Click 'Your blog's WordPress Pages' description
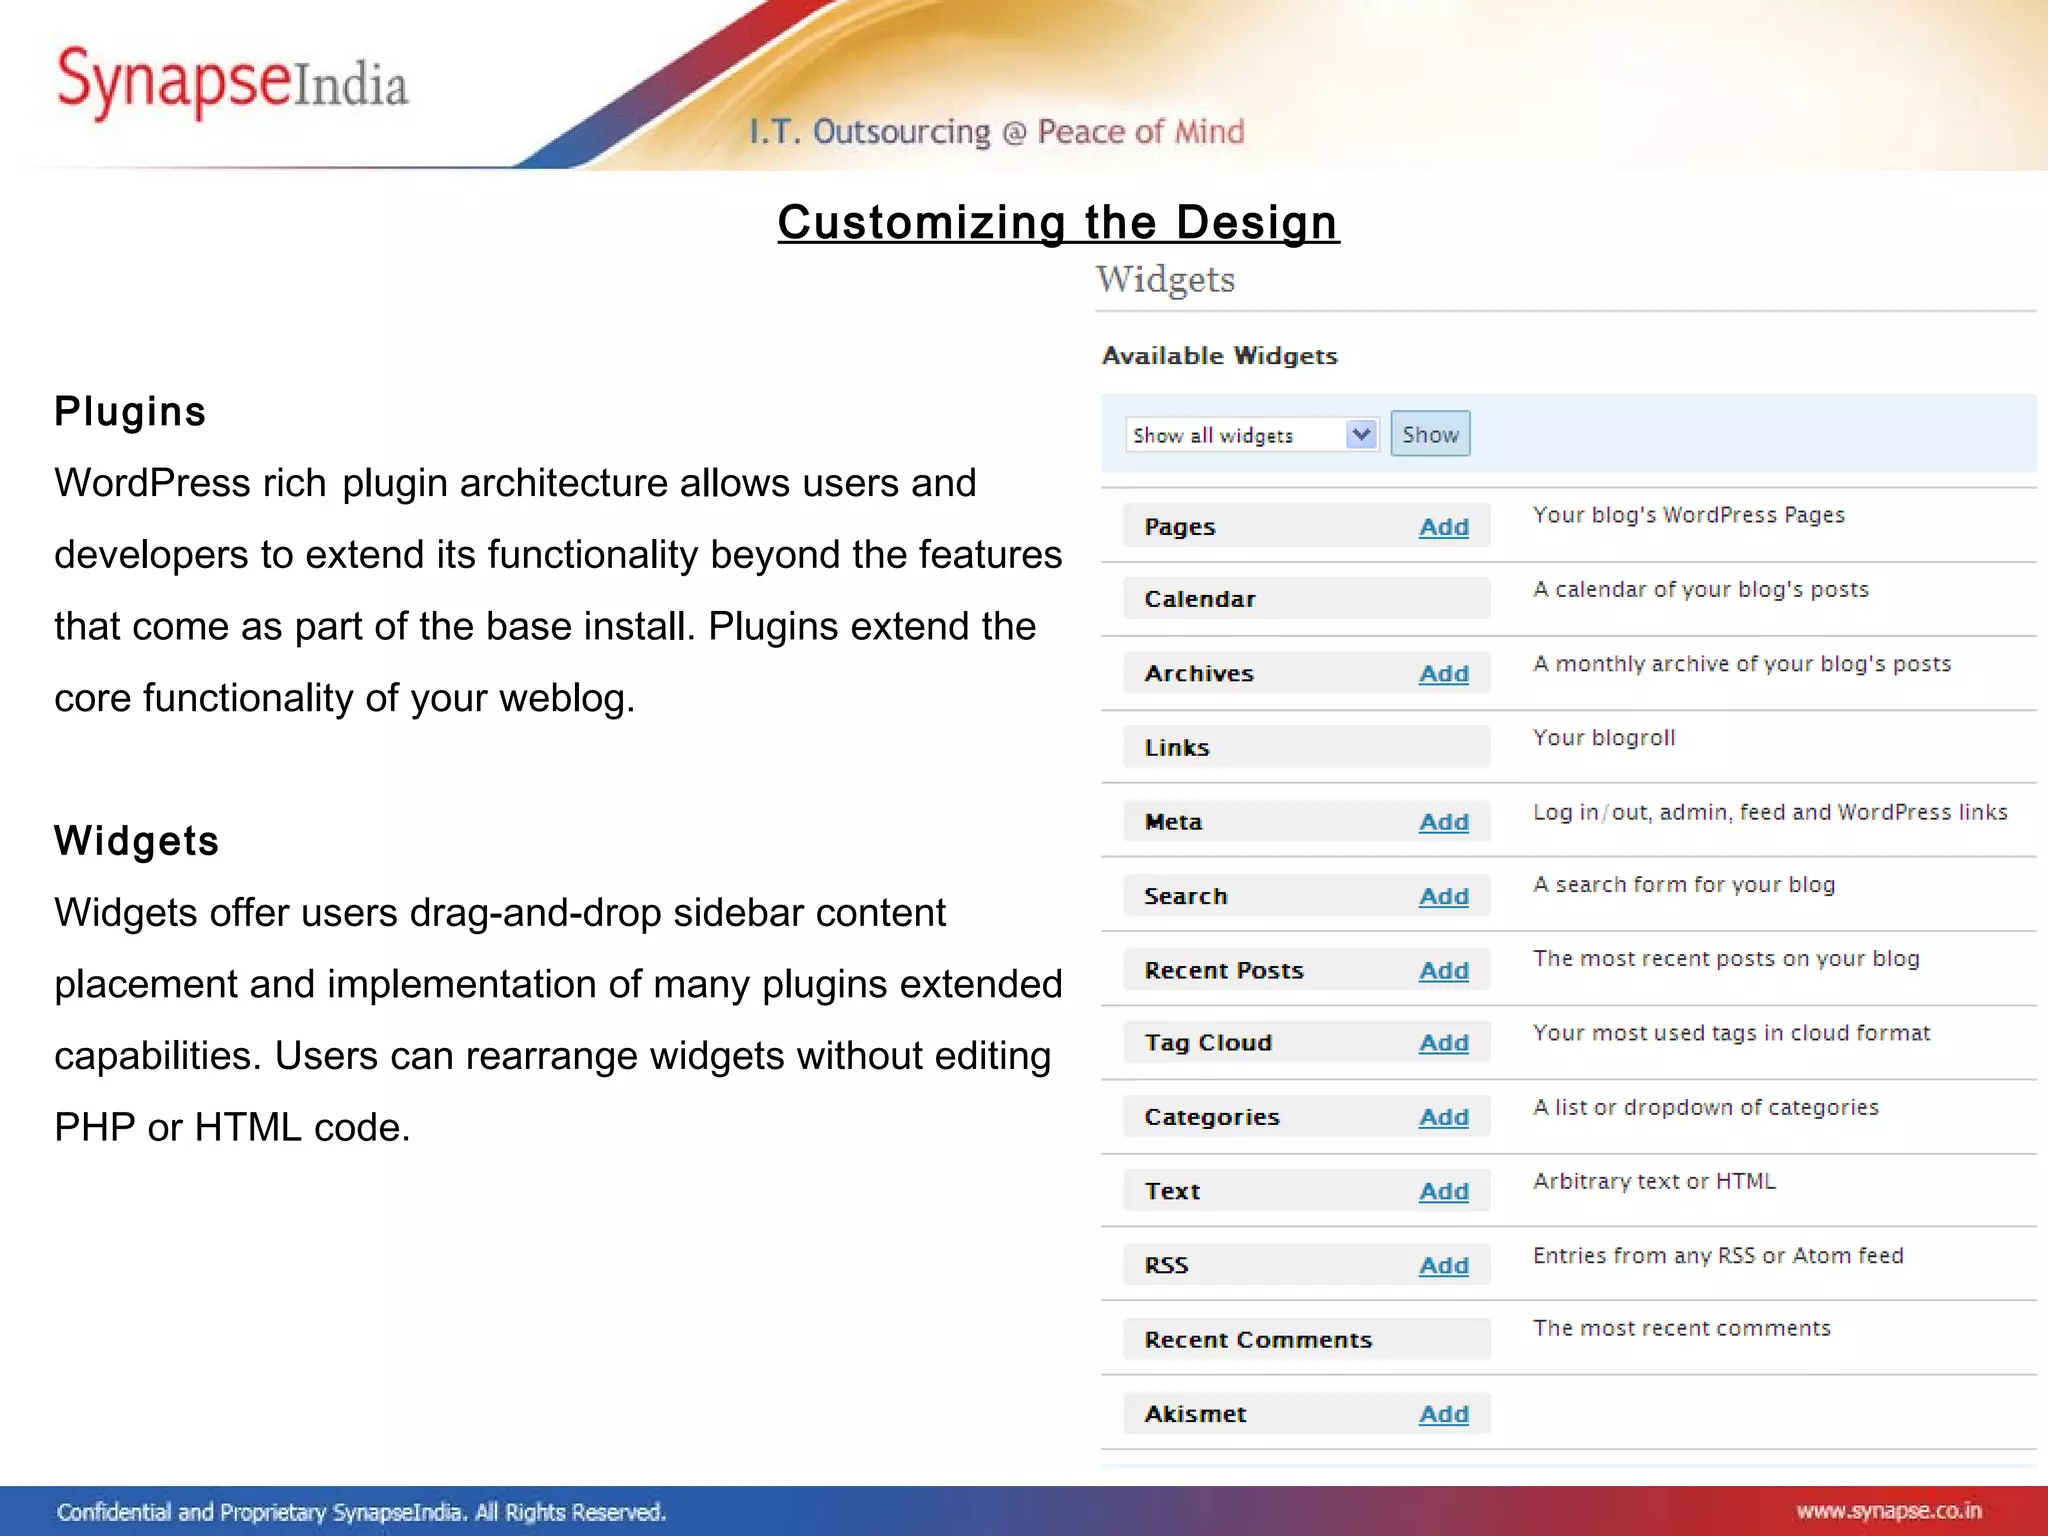Viewport: 2048px width, 1536px height. pyautogui.click(x=1688, y=515)
